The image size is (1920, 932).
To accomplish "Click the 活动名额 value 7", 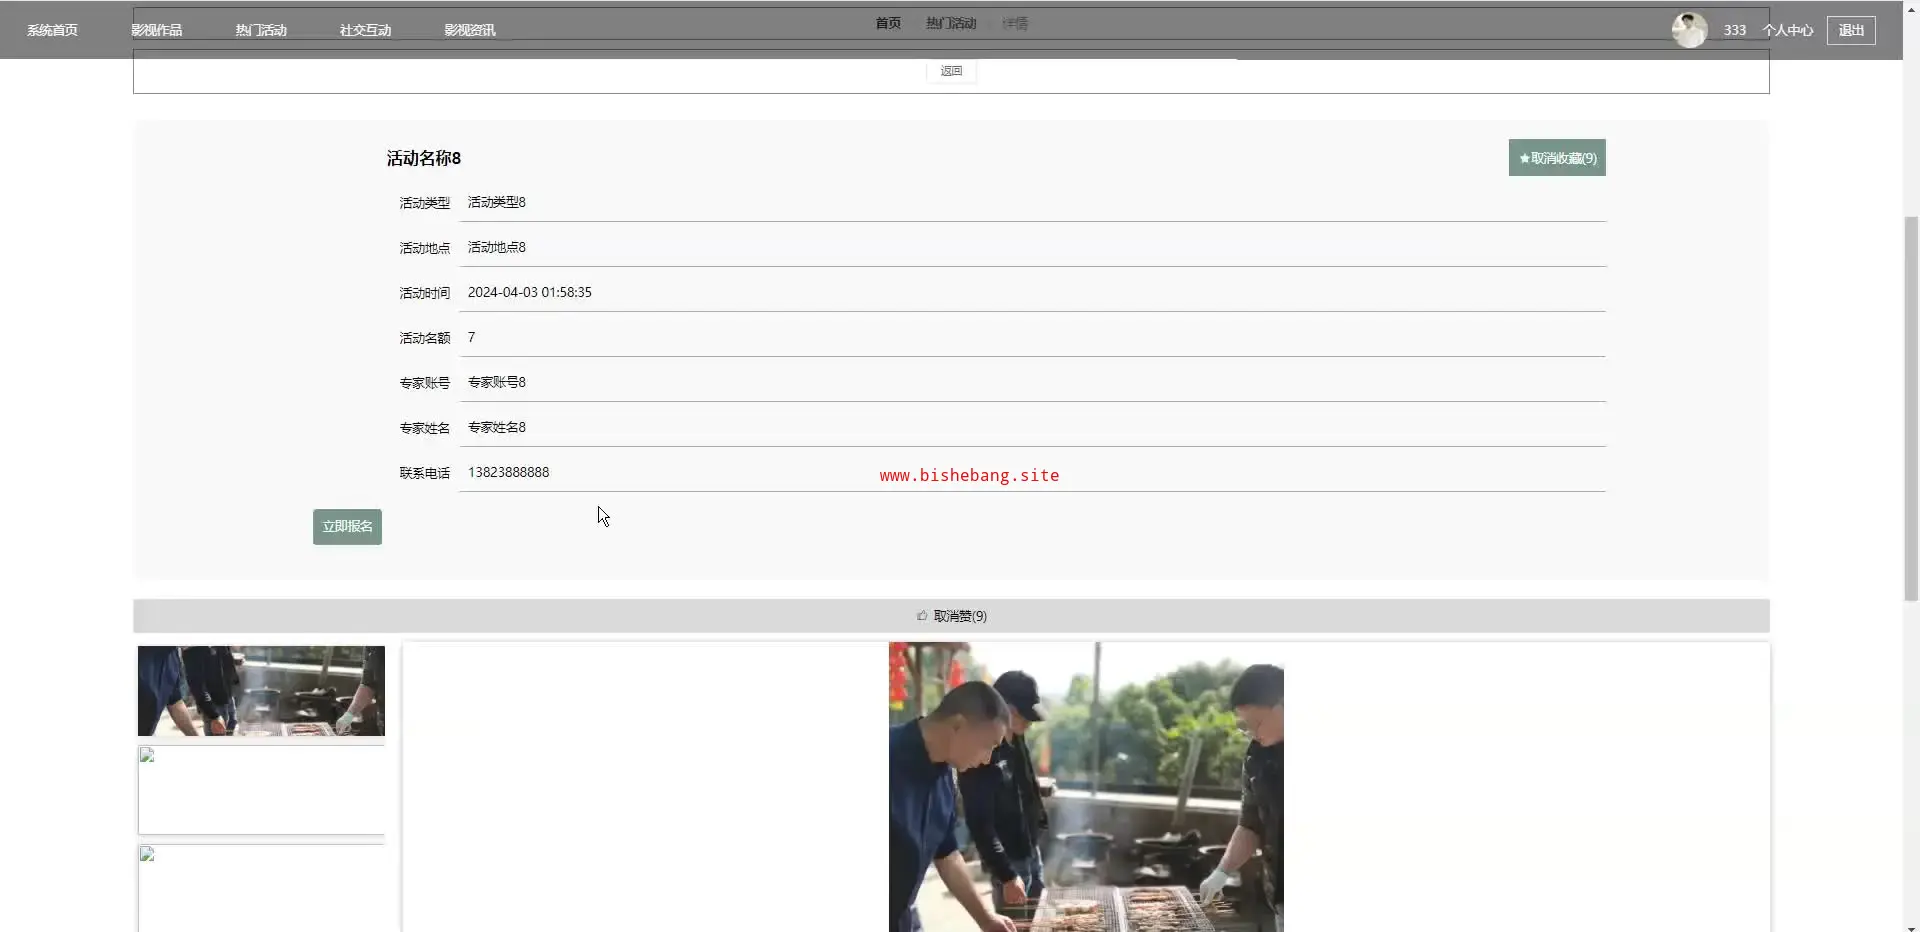I will point(472,337).
